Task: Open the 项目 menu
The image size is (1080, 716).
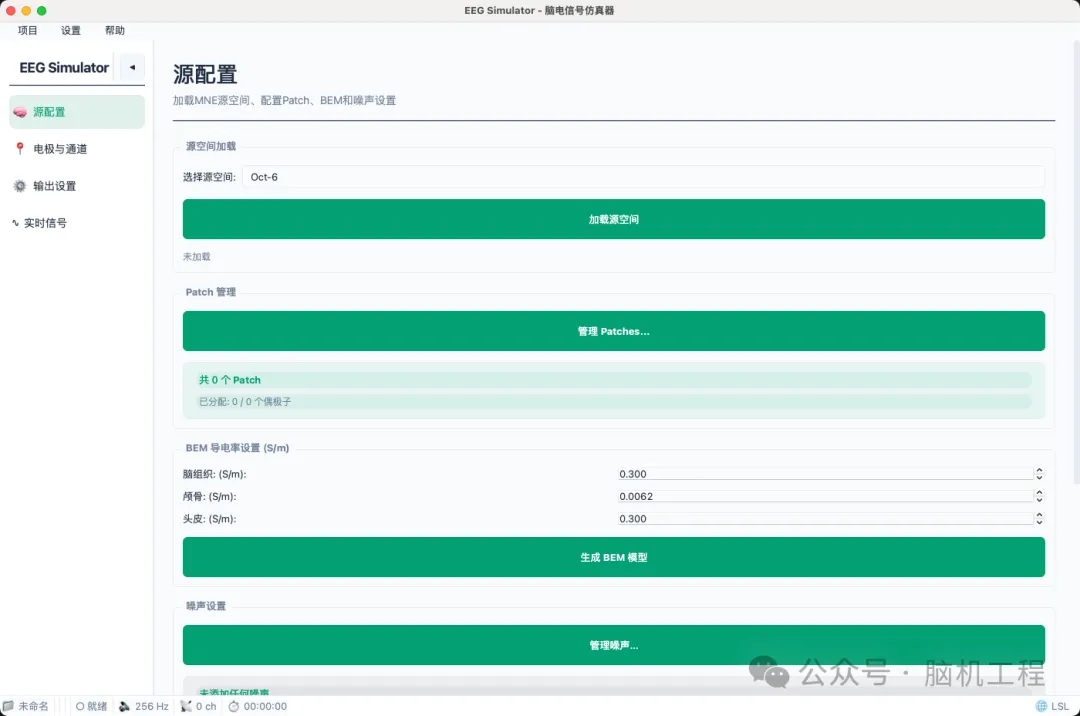Action: (28, 30)
